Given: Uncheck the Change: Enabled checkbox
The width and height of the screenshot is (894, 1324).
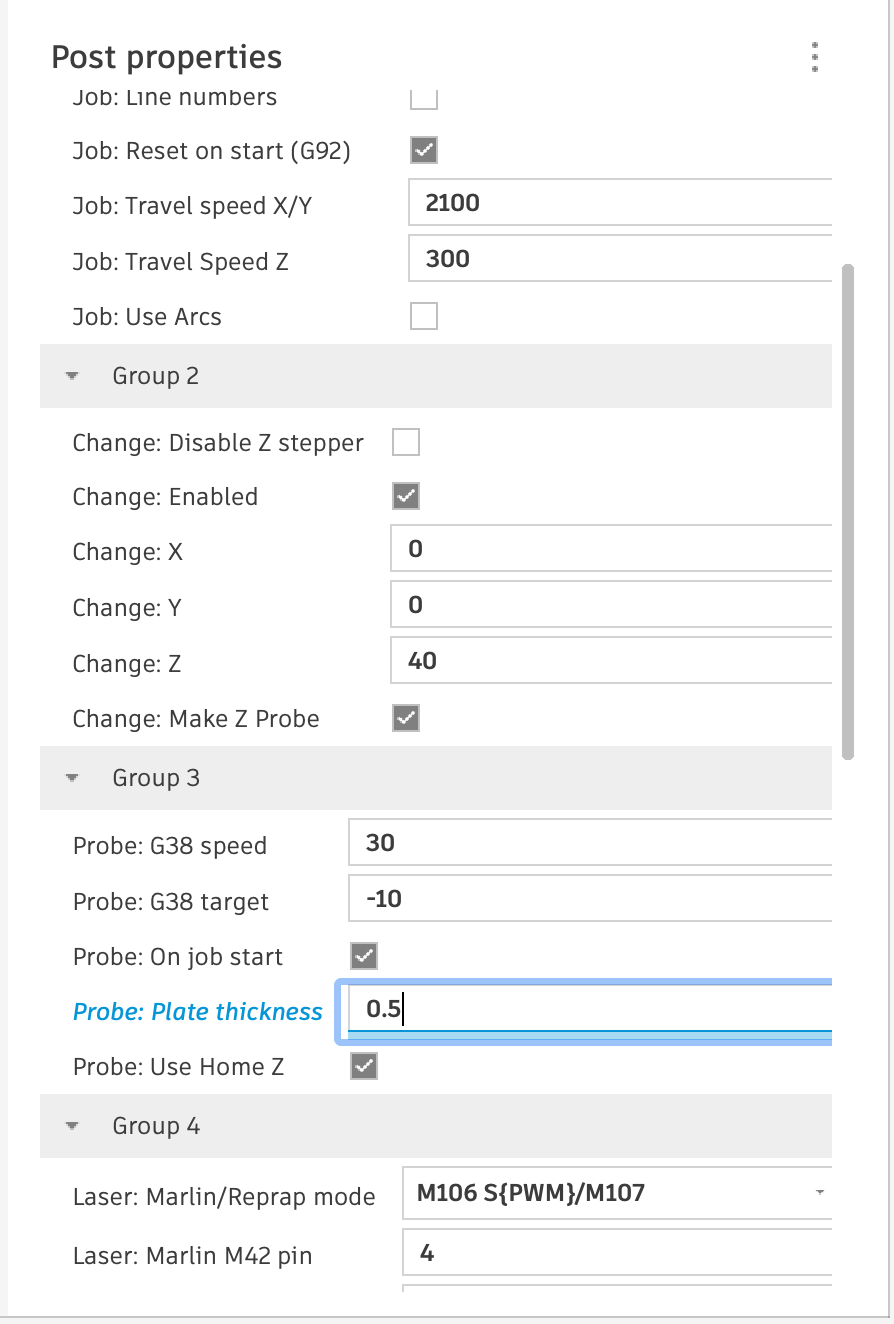Looking at the screenshot, I should coord(405,497).
